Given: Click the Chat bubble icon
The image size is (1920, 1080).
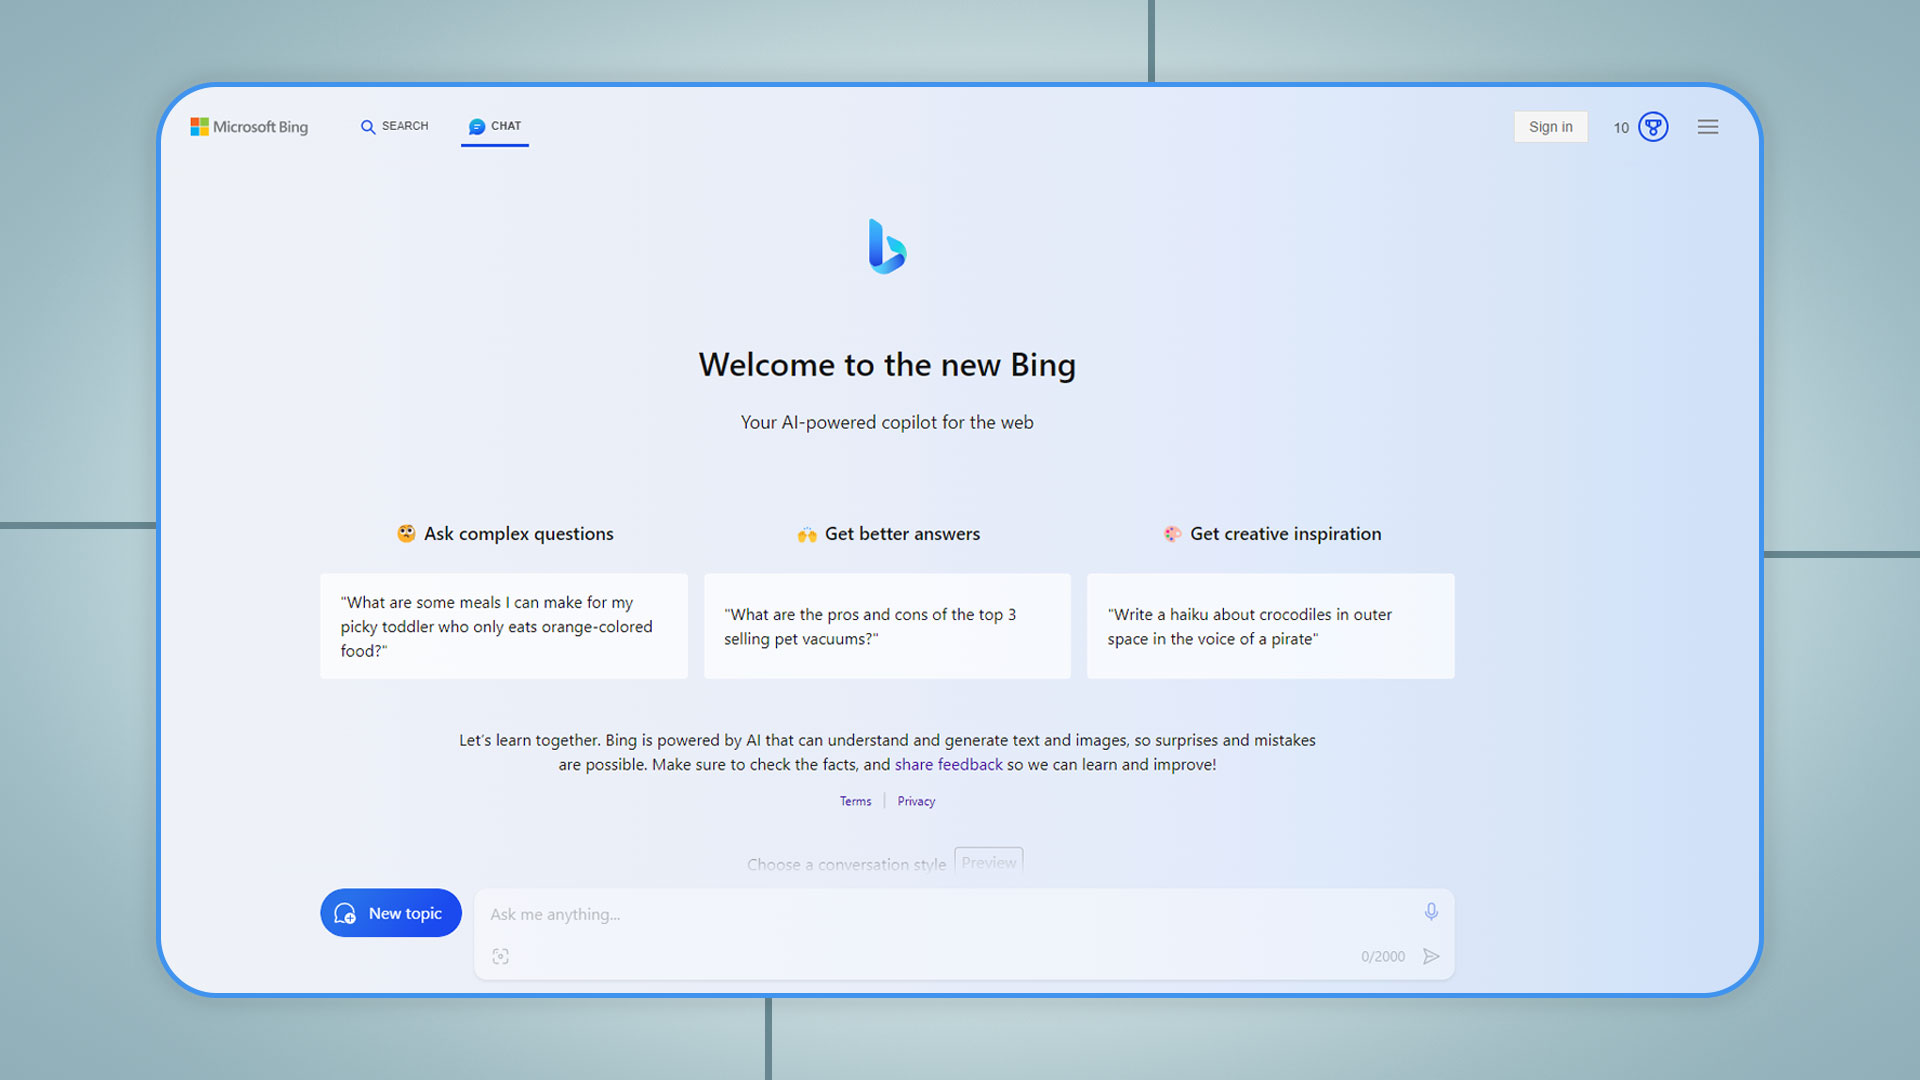Looking at the screenshot, I should [x=475, y=125].
